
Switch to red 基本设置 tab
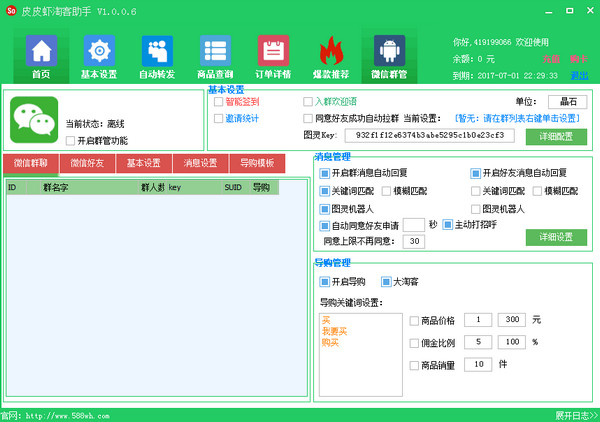coord(144,163)
